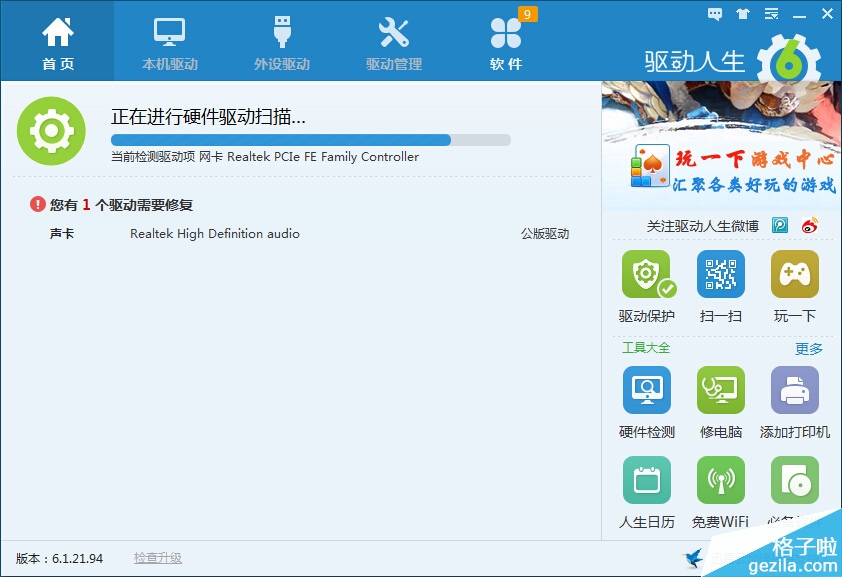Open the 免费WiFi tool
Viewport: 842px width, 577px height.
pos(721,492)
